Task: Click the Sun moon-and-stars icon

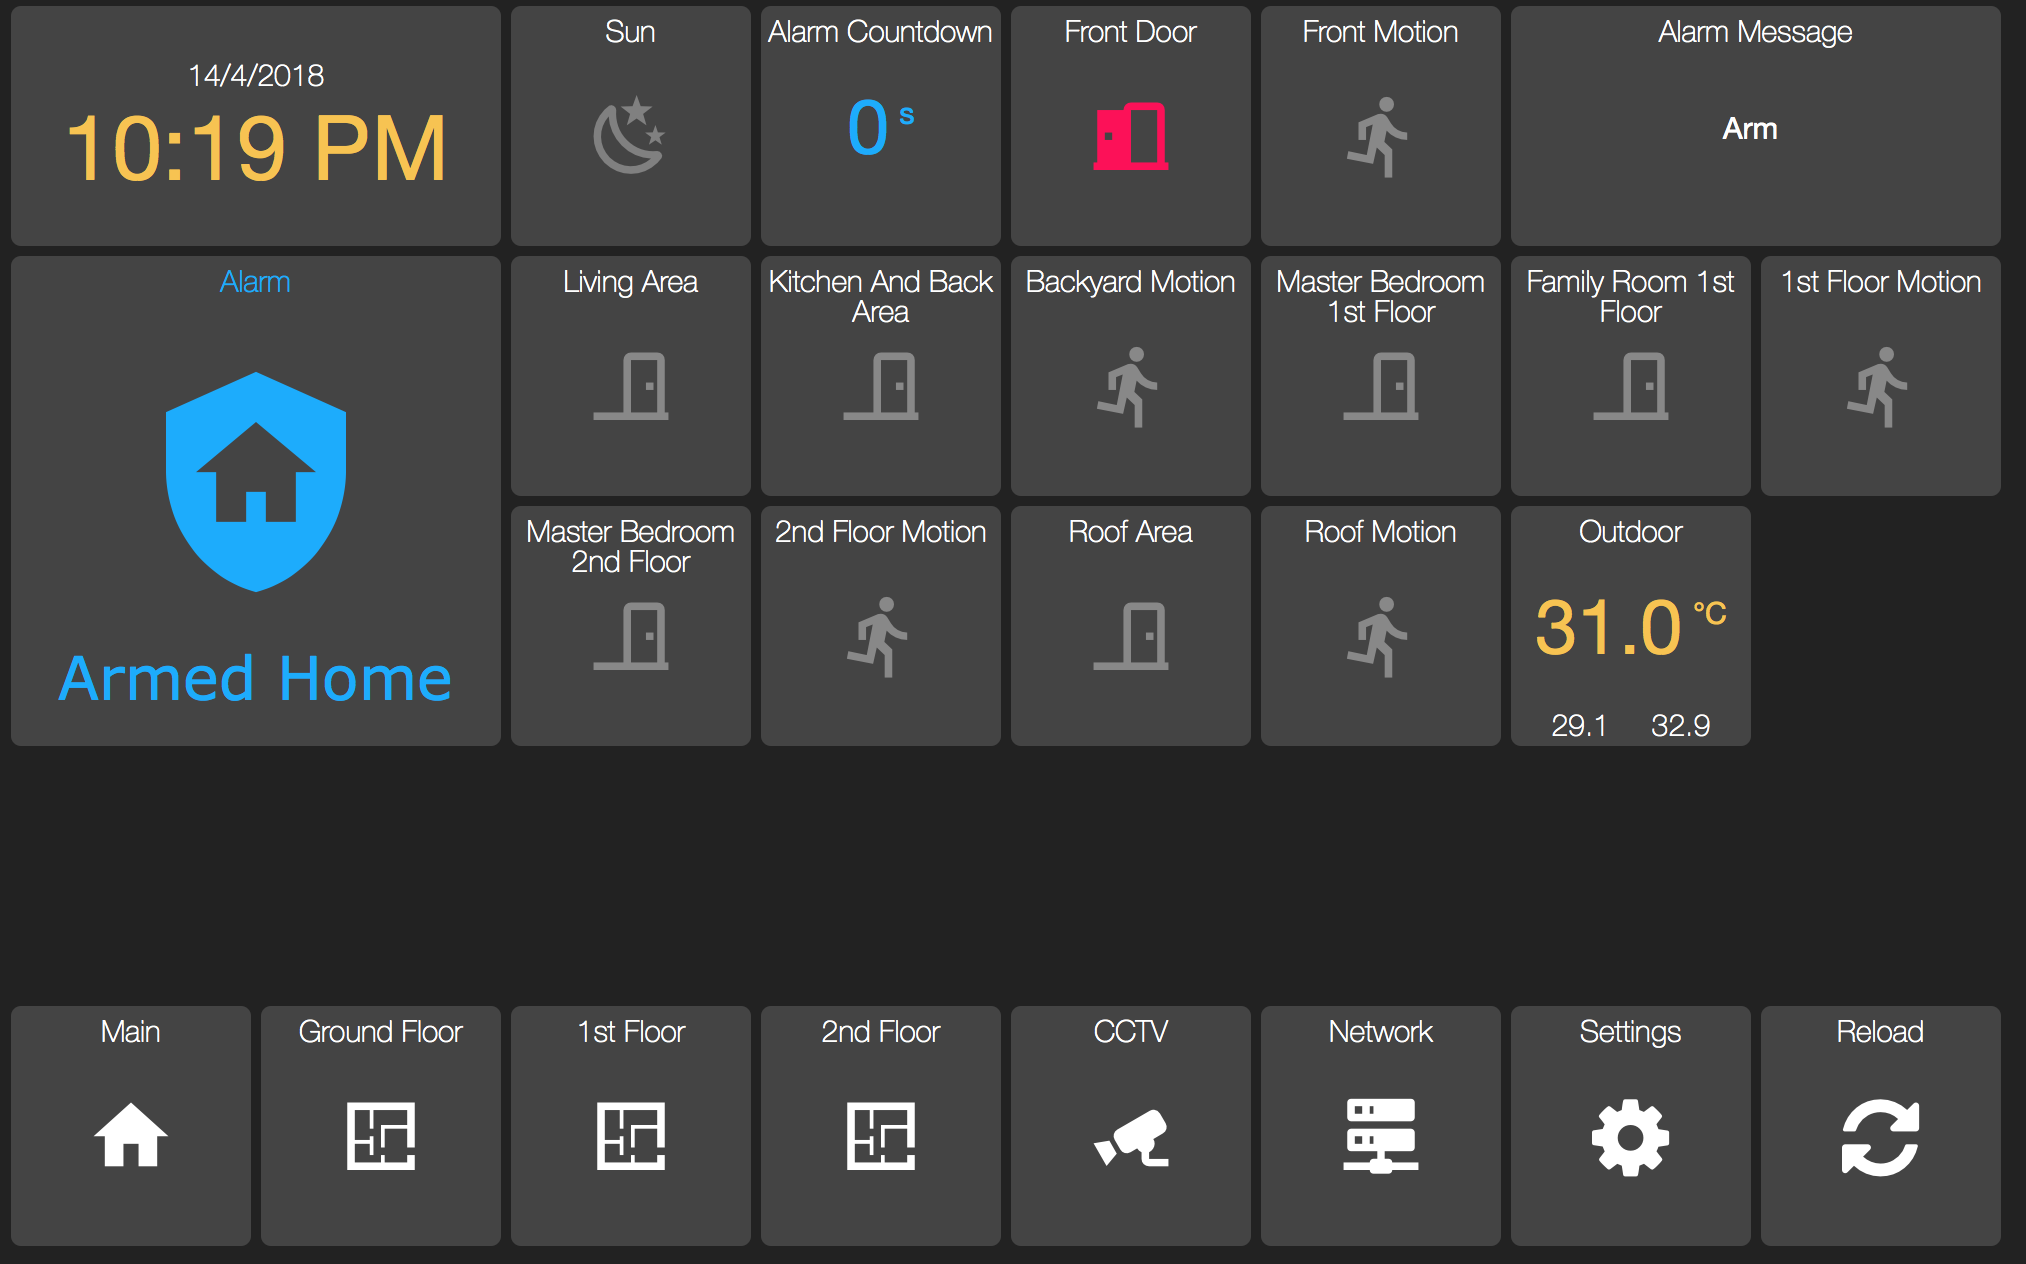Action: 629,136
